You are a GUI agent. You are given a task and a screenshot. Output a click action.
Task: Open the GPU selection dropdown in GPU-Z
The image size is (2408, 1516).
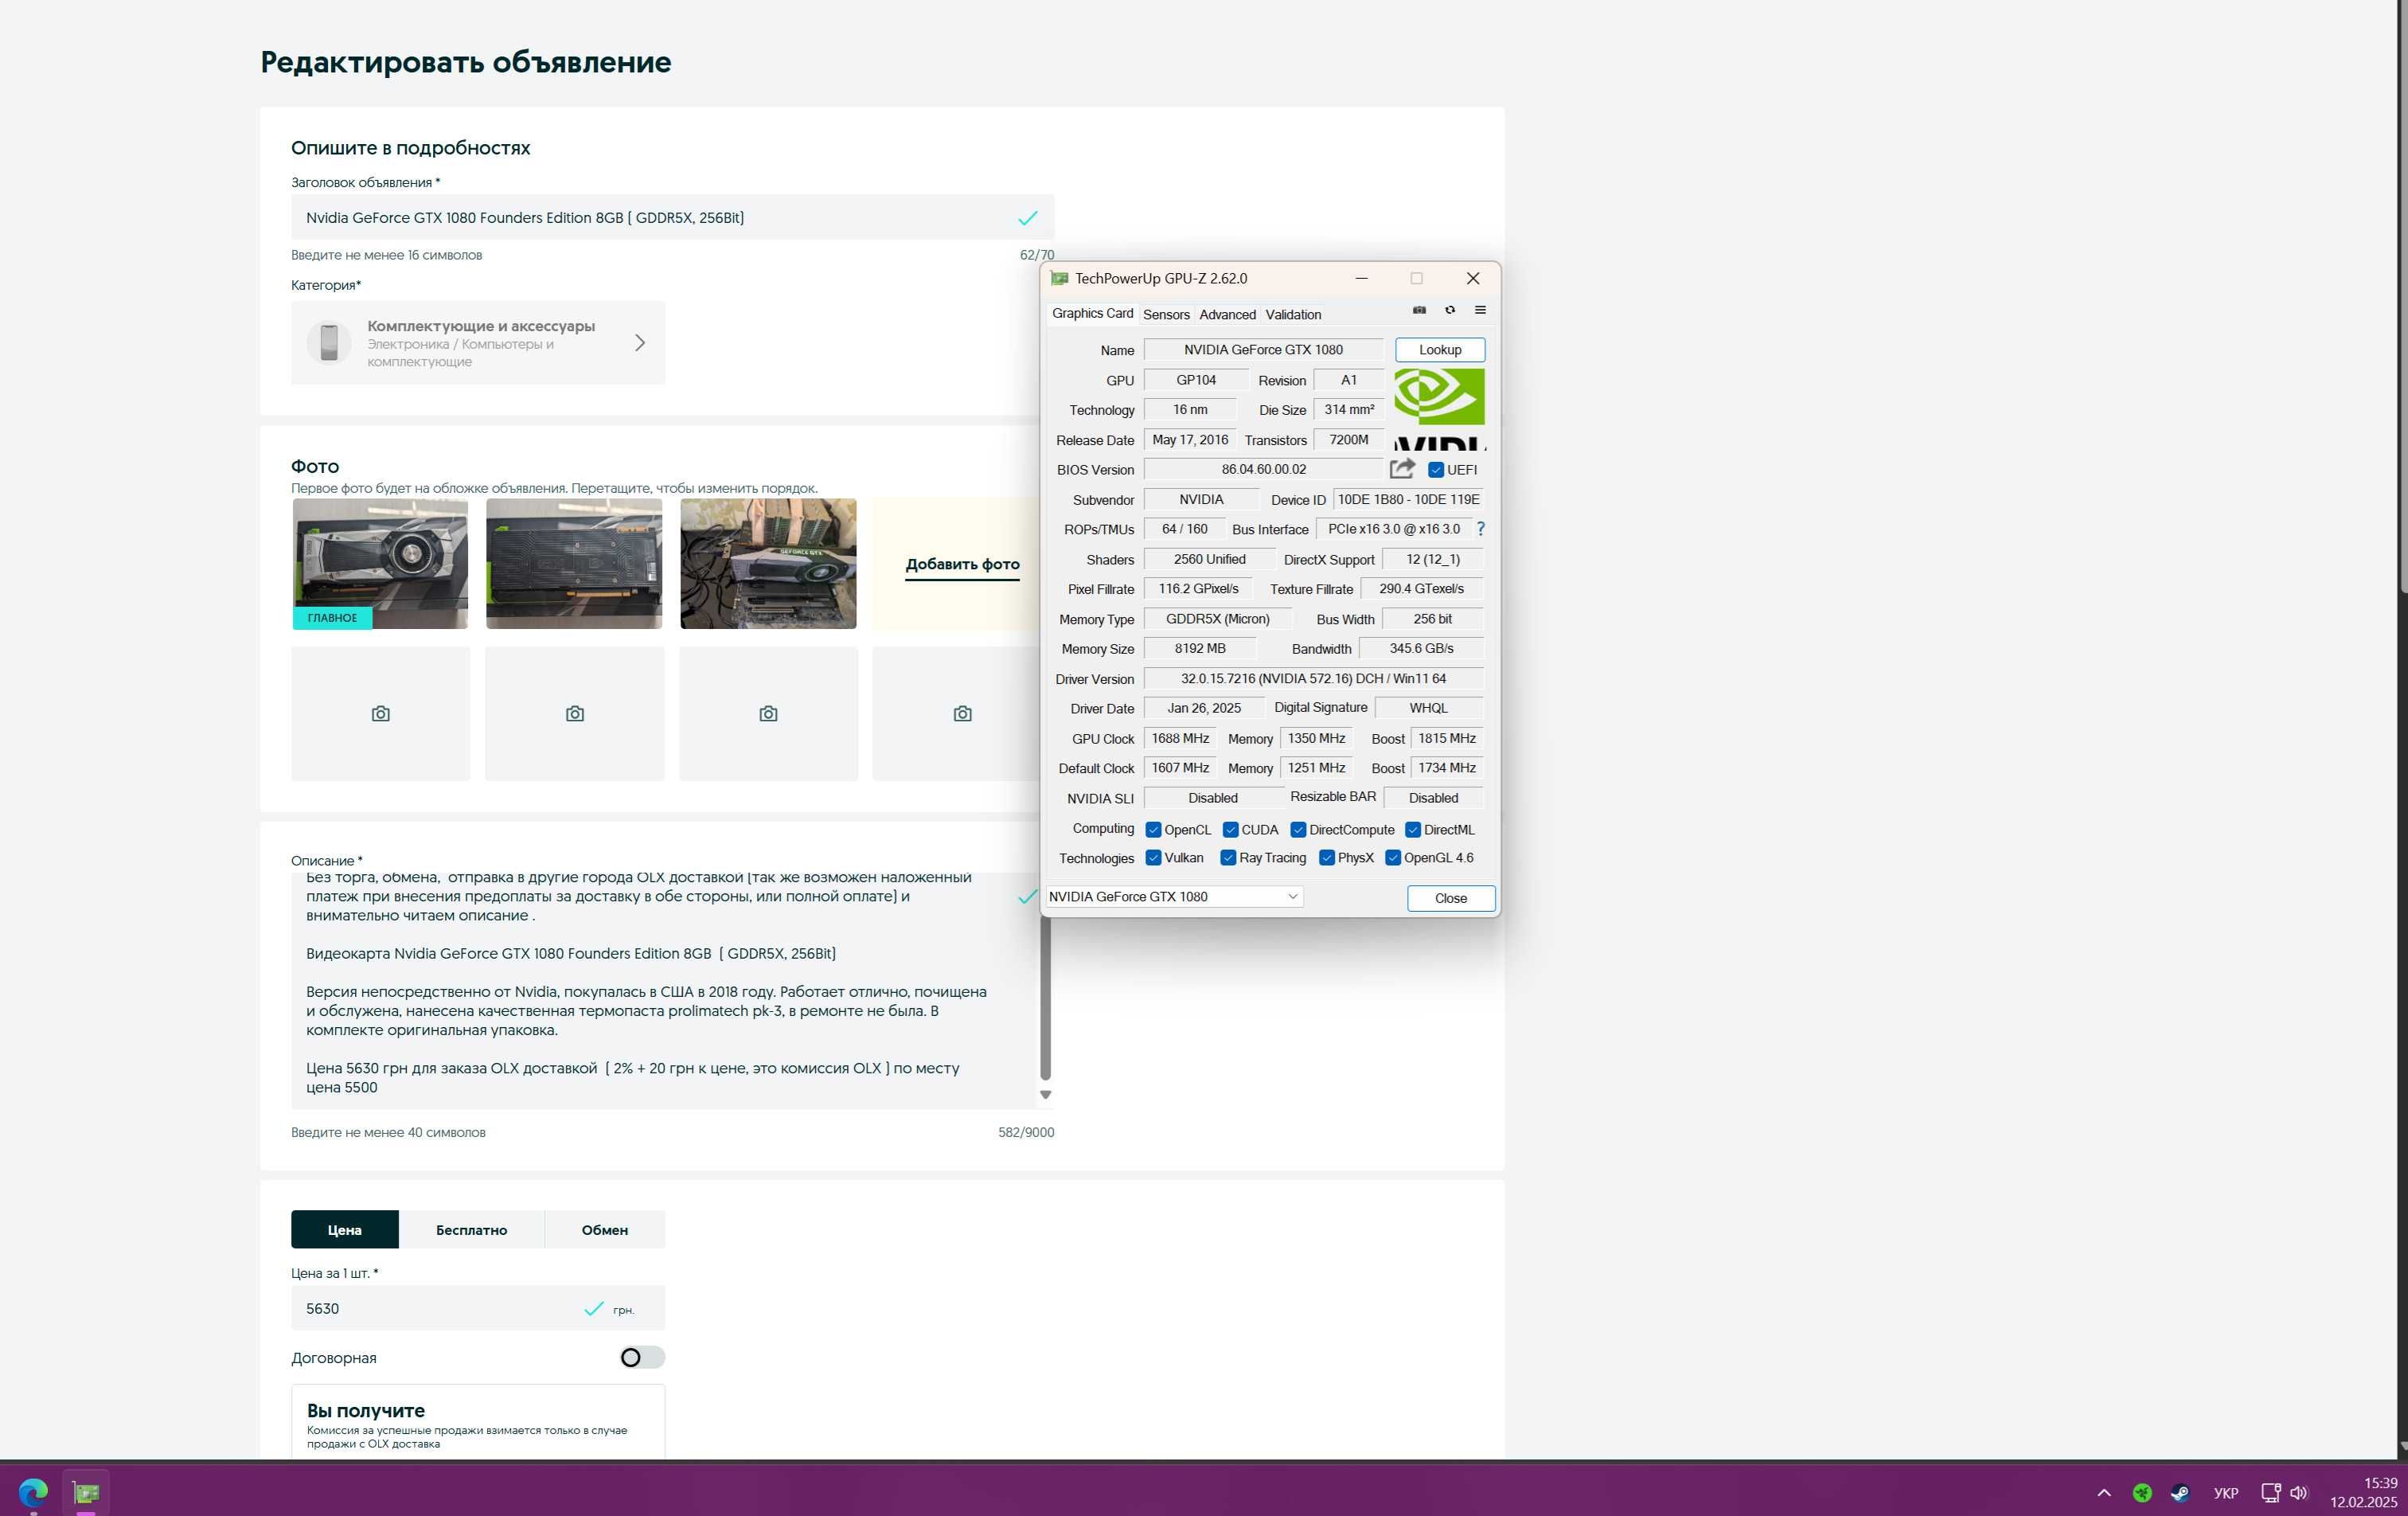[x=1174, y=897]
